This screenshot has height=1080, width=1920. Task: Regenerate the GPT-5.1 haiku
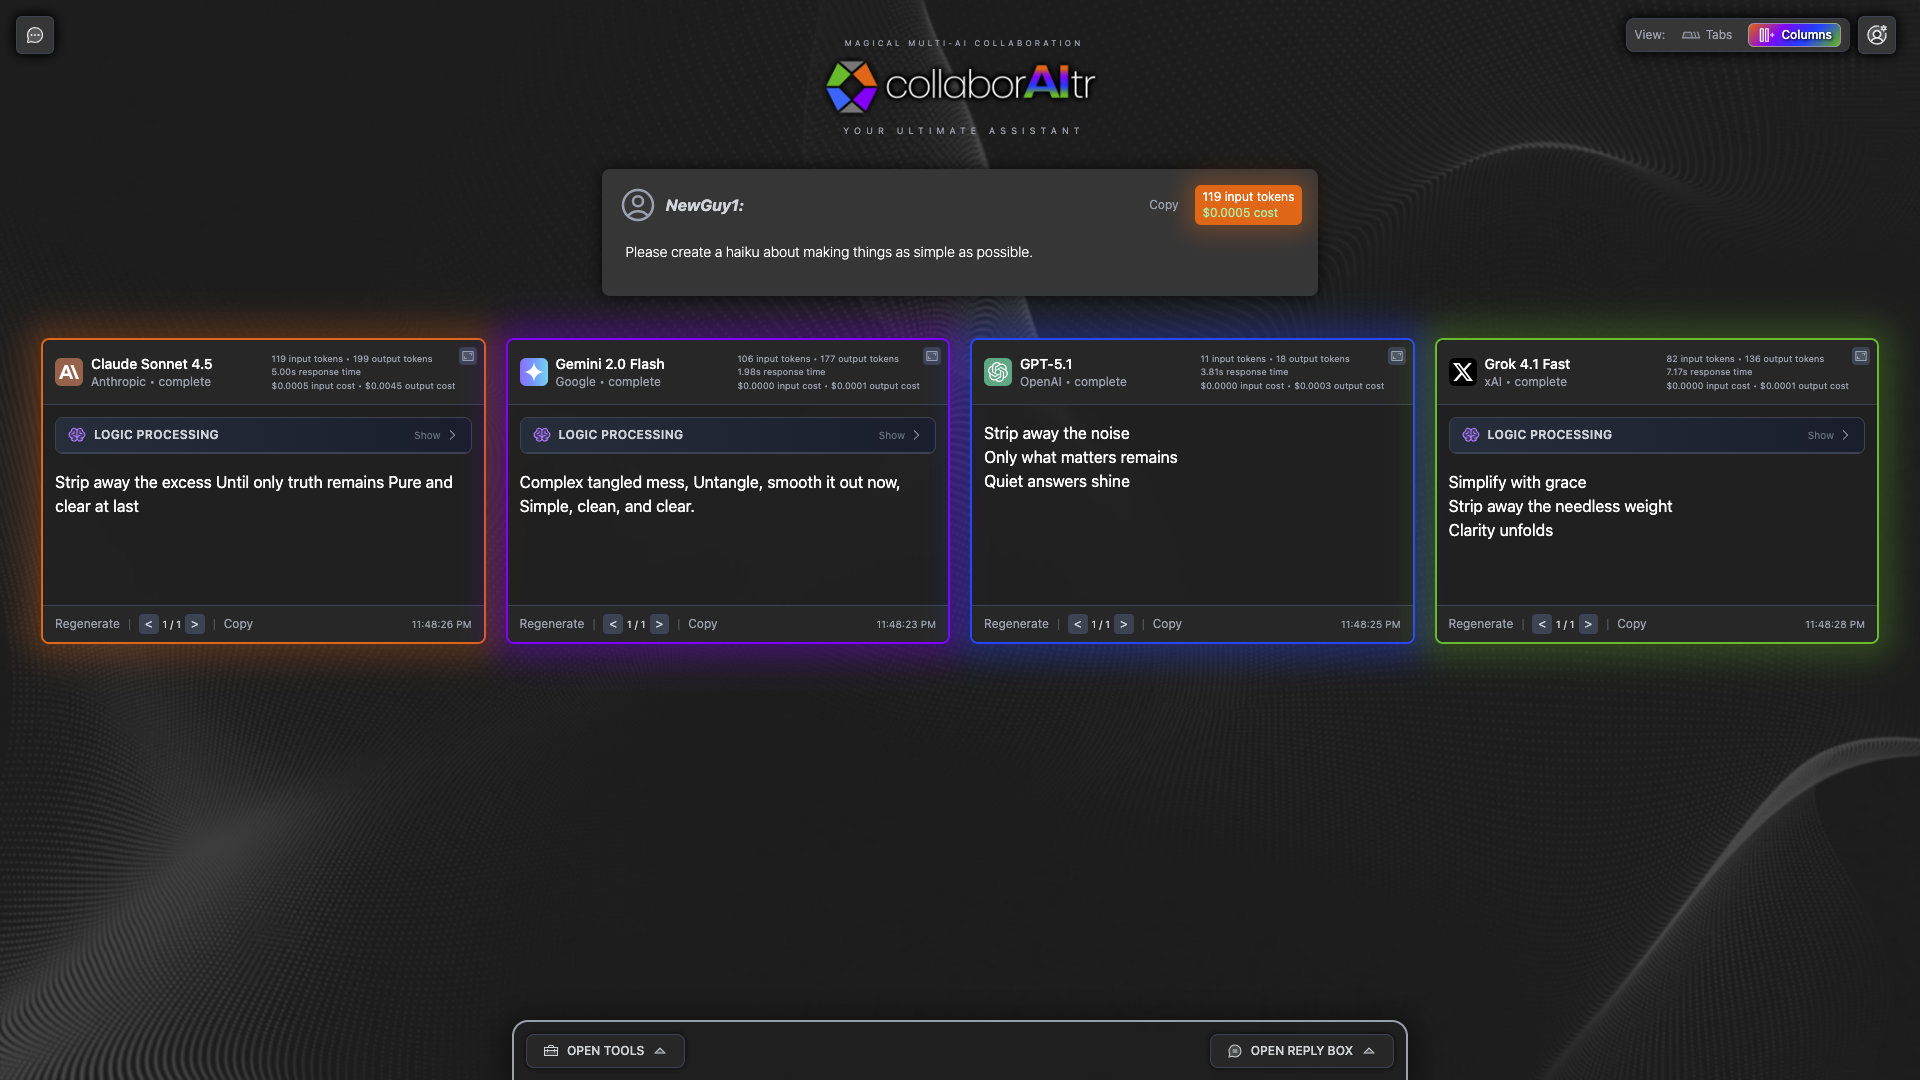click(x=1016, y=623)
